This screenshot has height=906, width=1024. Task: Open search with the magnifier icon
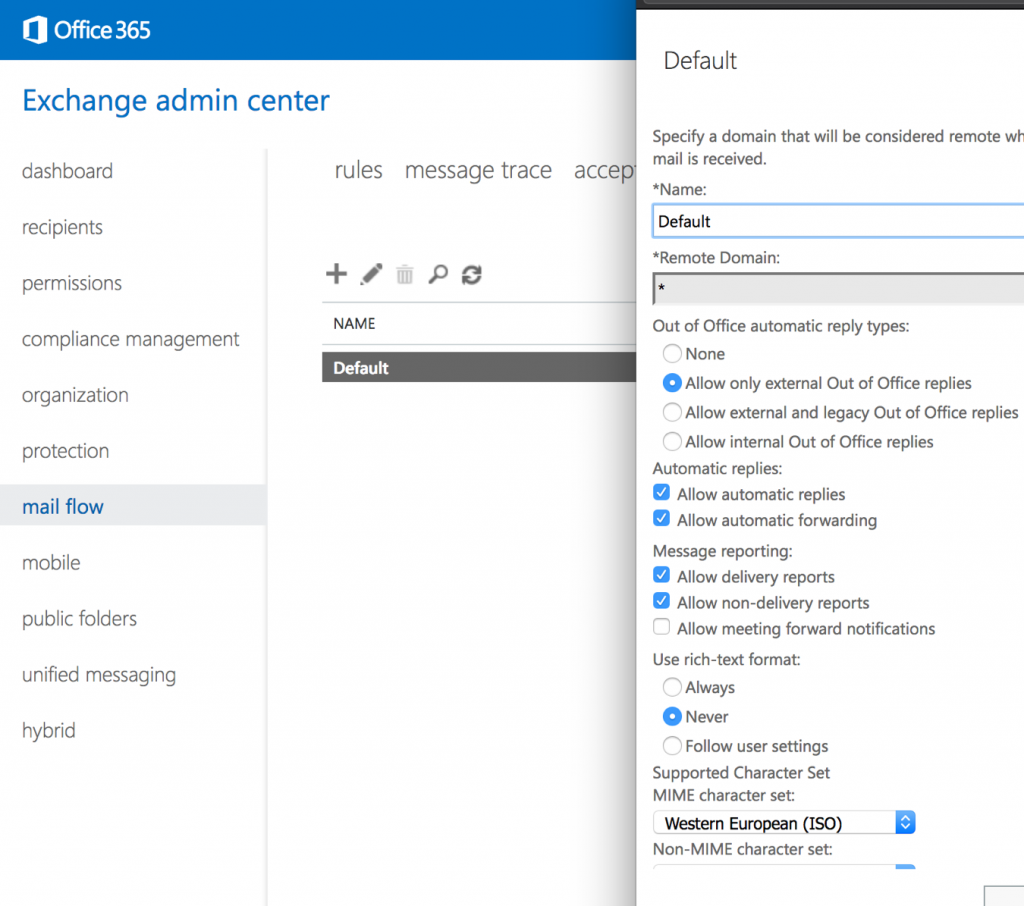438,274
